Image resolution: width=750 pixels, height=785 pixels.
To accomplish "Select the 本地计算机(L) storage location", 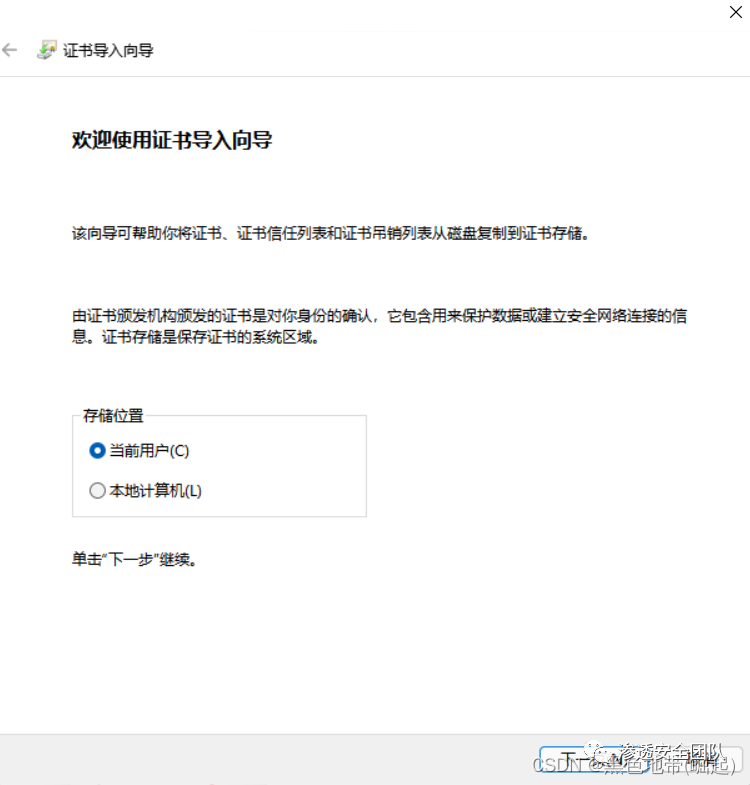I will 145,491.
